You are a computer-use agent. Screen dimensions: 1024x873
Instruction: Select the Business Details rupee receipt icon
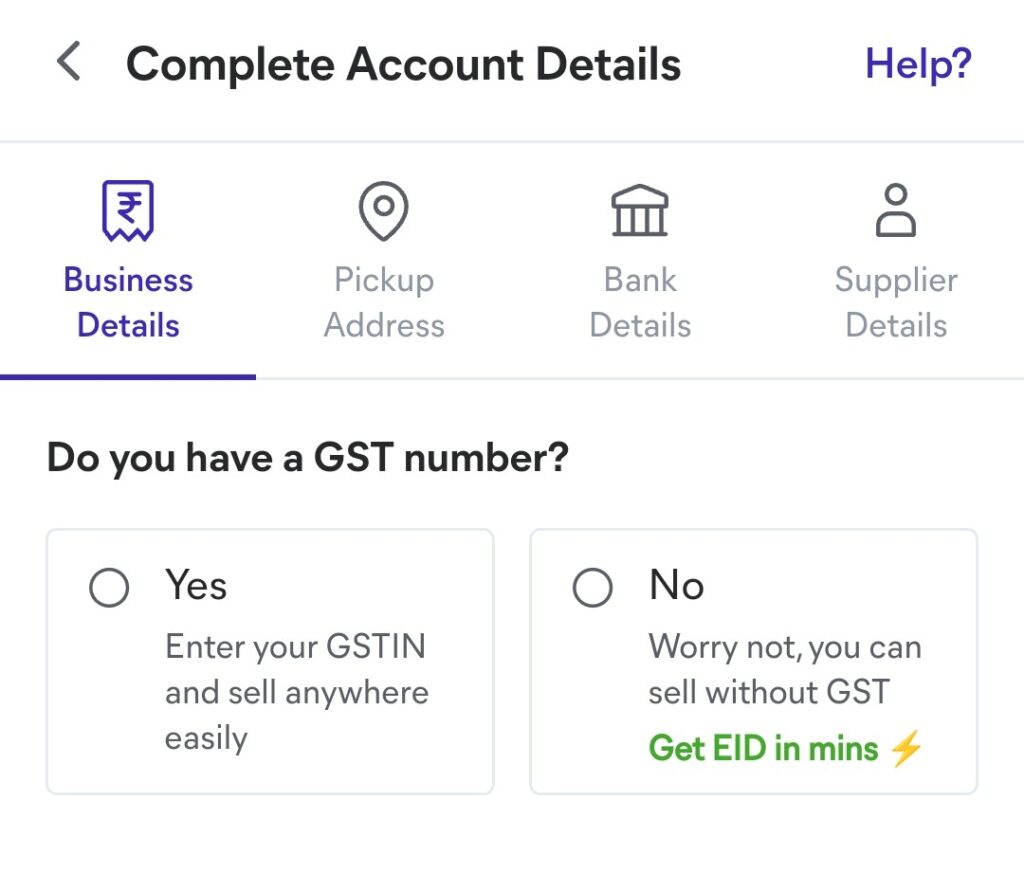point(128,209)
